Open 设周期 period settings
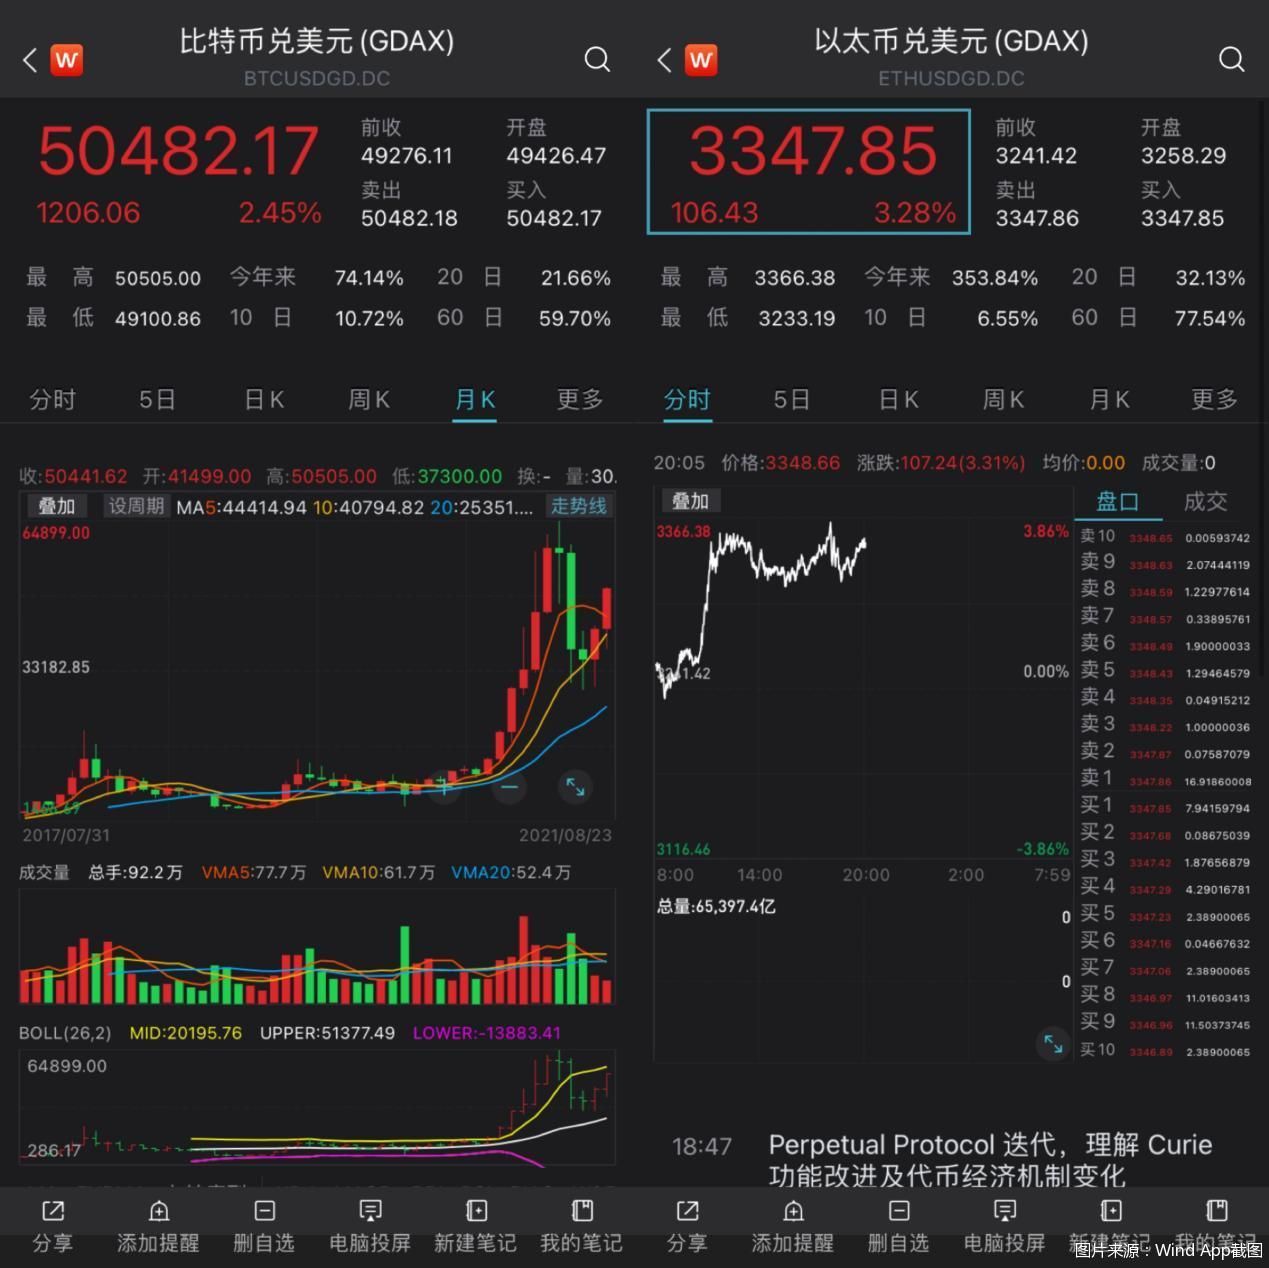1269x1268 pixels. coord(136,506)
